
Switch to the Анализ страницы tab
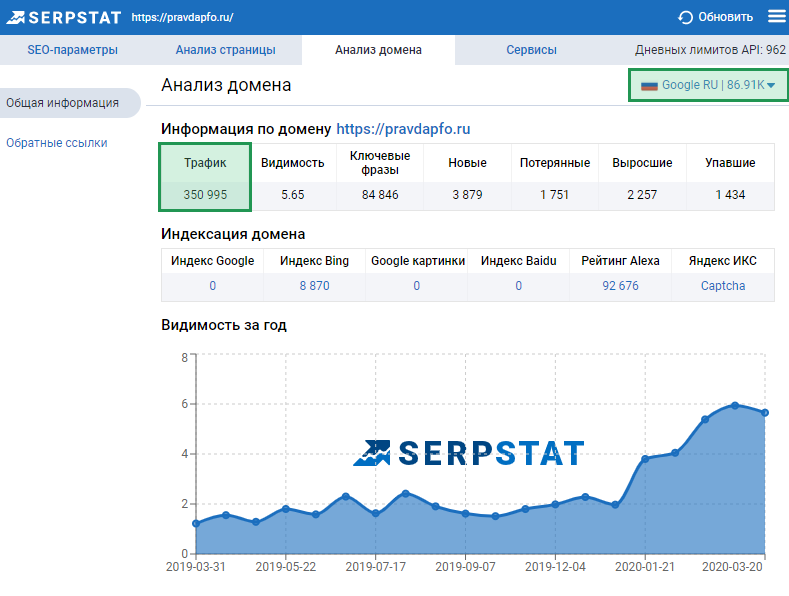coord(225,50)
